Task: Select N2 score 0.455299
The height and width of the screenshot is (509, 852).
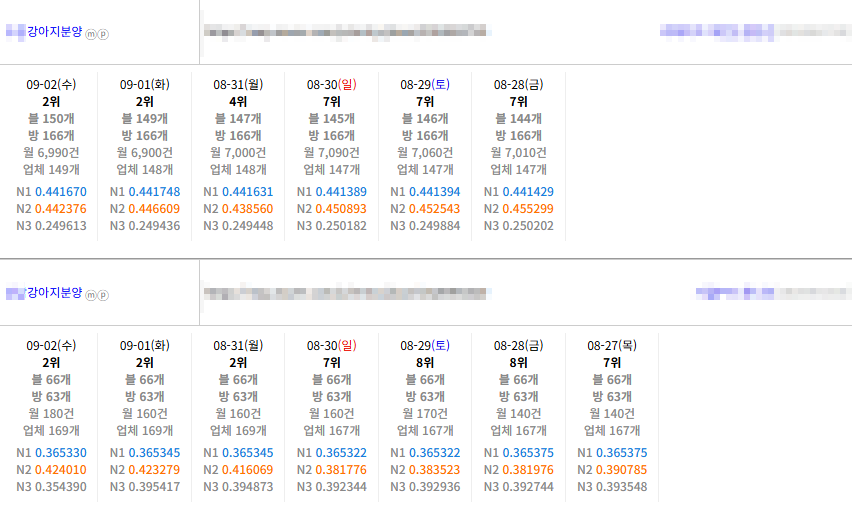Action: point(528,209)
